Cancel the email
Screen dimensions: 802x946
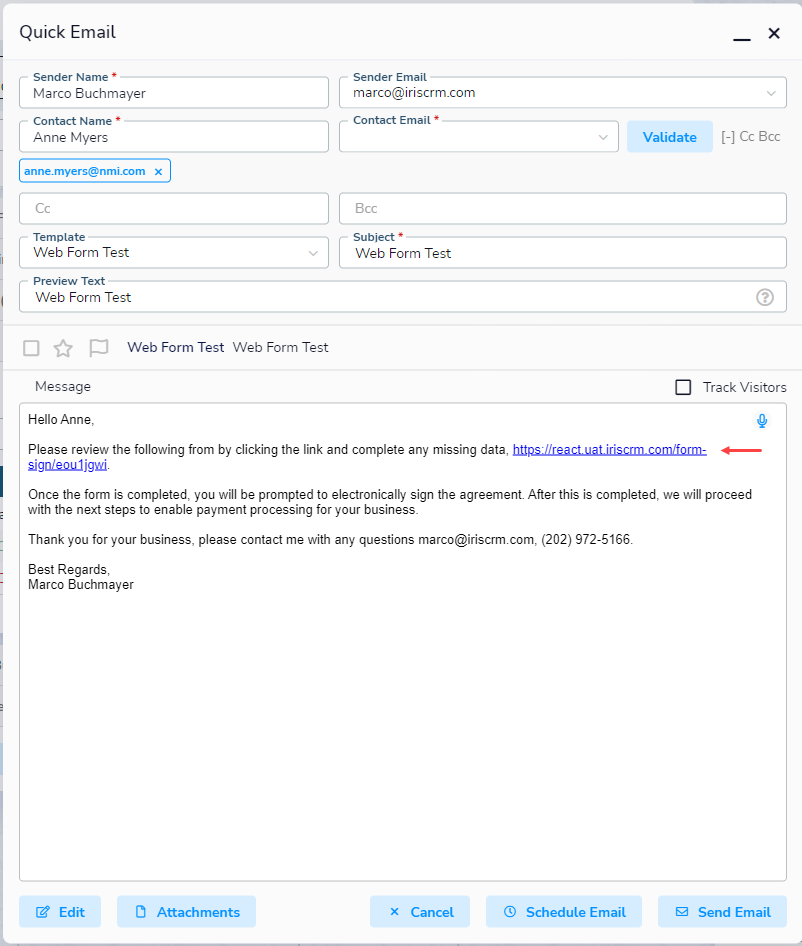420,912
